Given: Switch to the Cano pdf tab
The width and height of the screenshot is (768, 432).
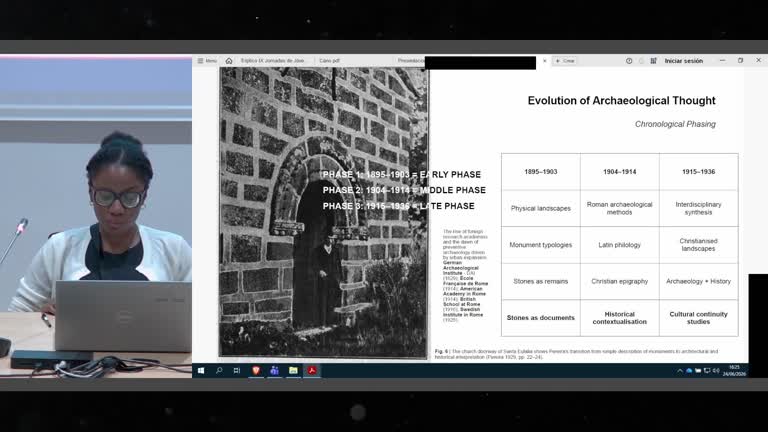Looking at the screenshot, I should [329, 61].
